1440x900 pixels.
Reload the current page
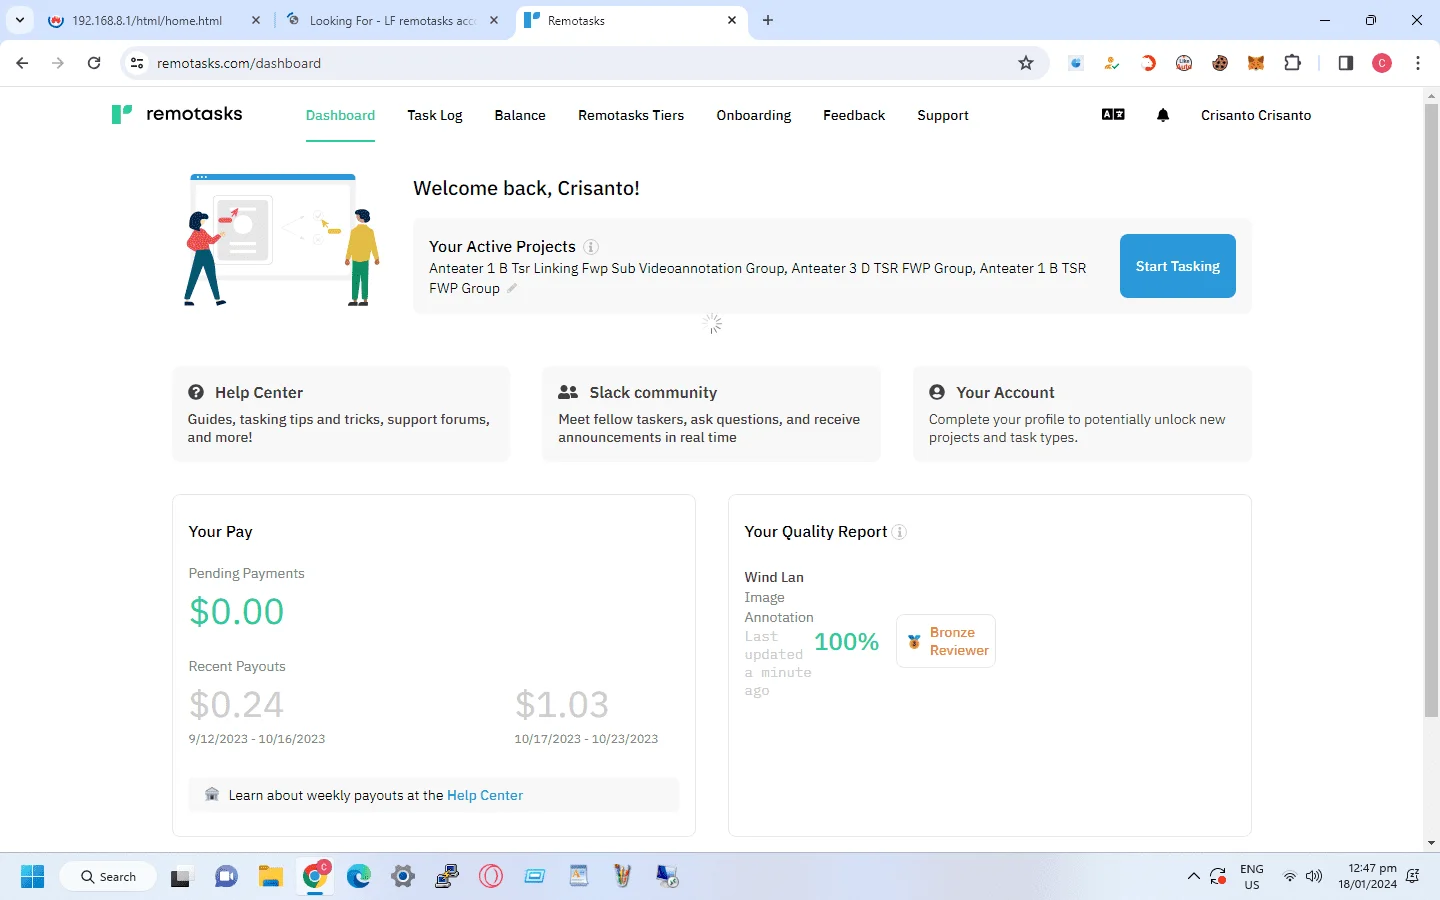[94, 63]
